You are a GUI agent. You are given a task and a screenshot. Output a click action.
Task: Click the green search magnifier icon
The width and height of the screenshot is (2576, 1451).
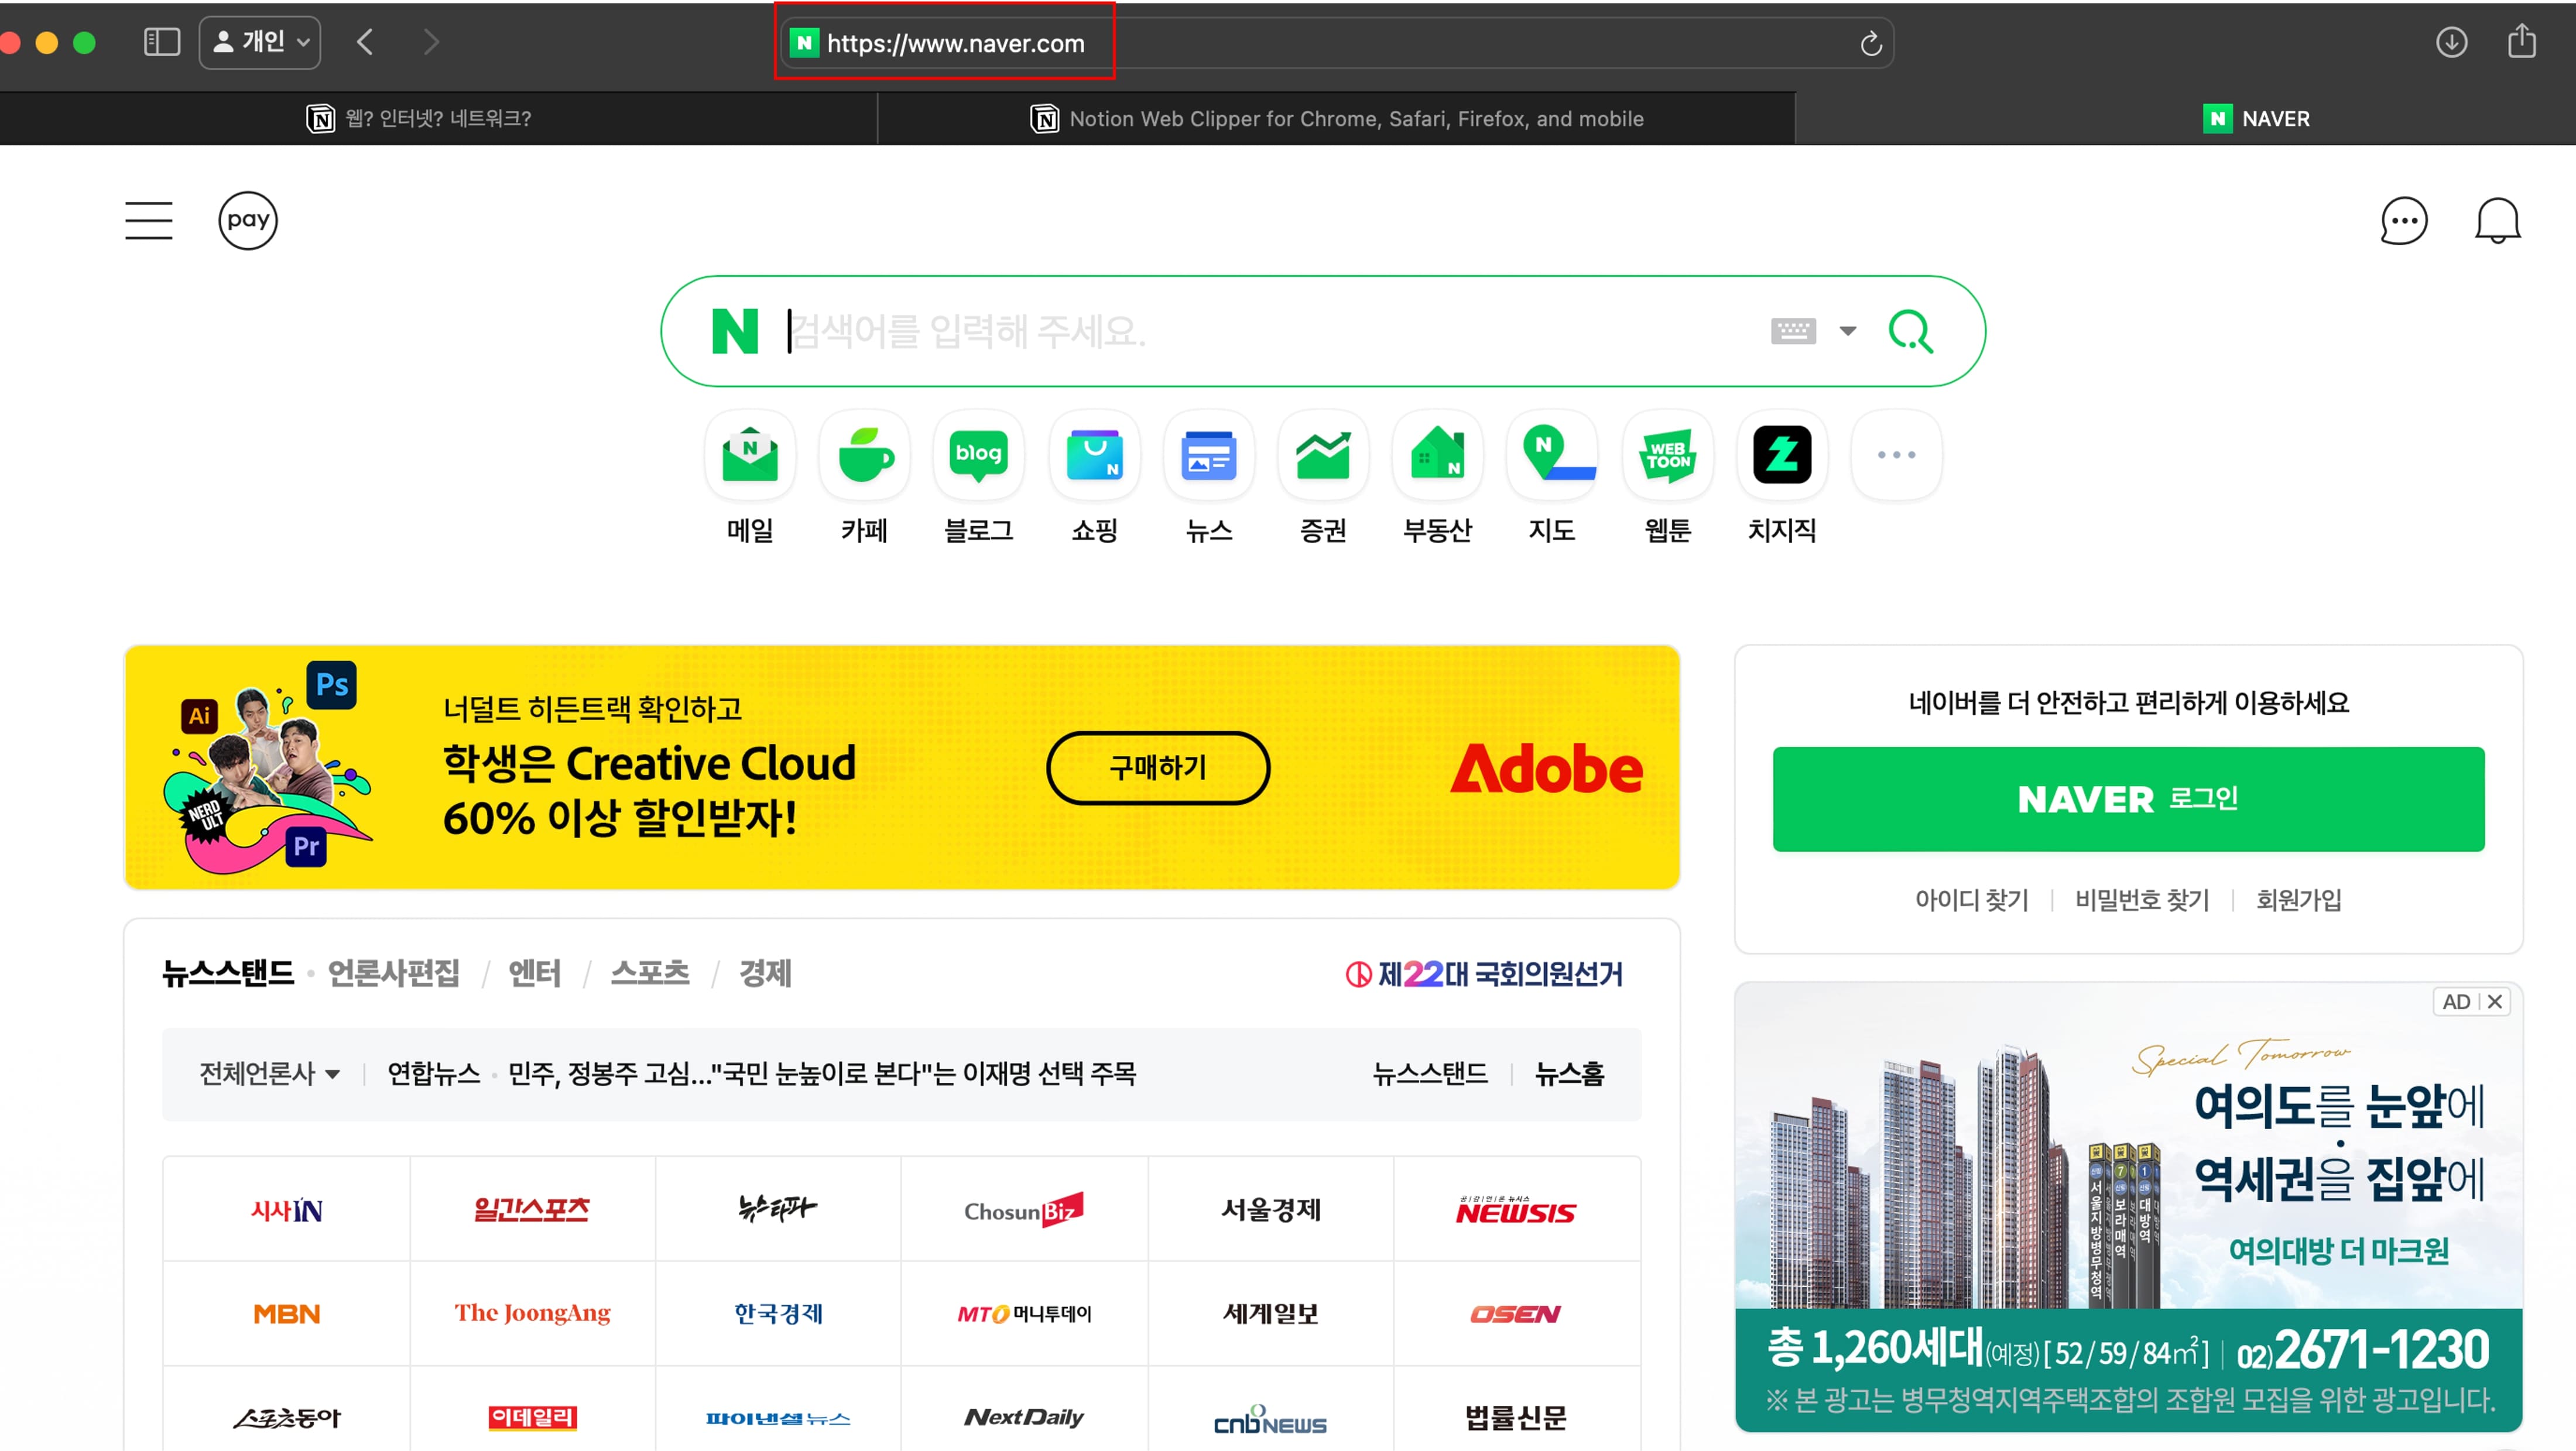(1911, 331)
